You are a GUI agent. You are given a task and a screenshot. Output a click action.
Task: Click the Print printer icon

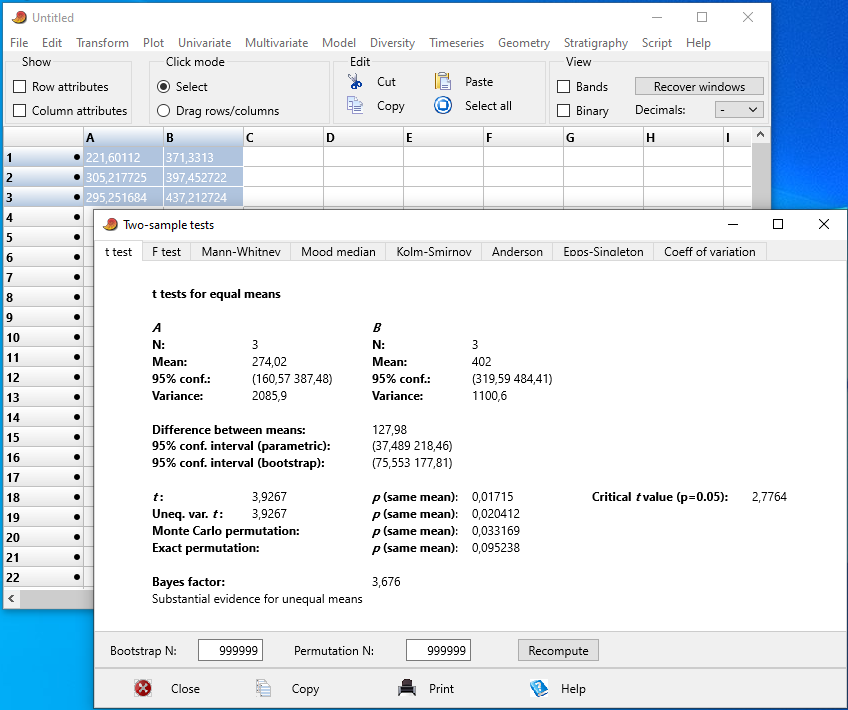click(407, 688)
